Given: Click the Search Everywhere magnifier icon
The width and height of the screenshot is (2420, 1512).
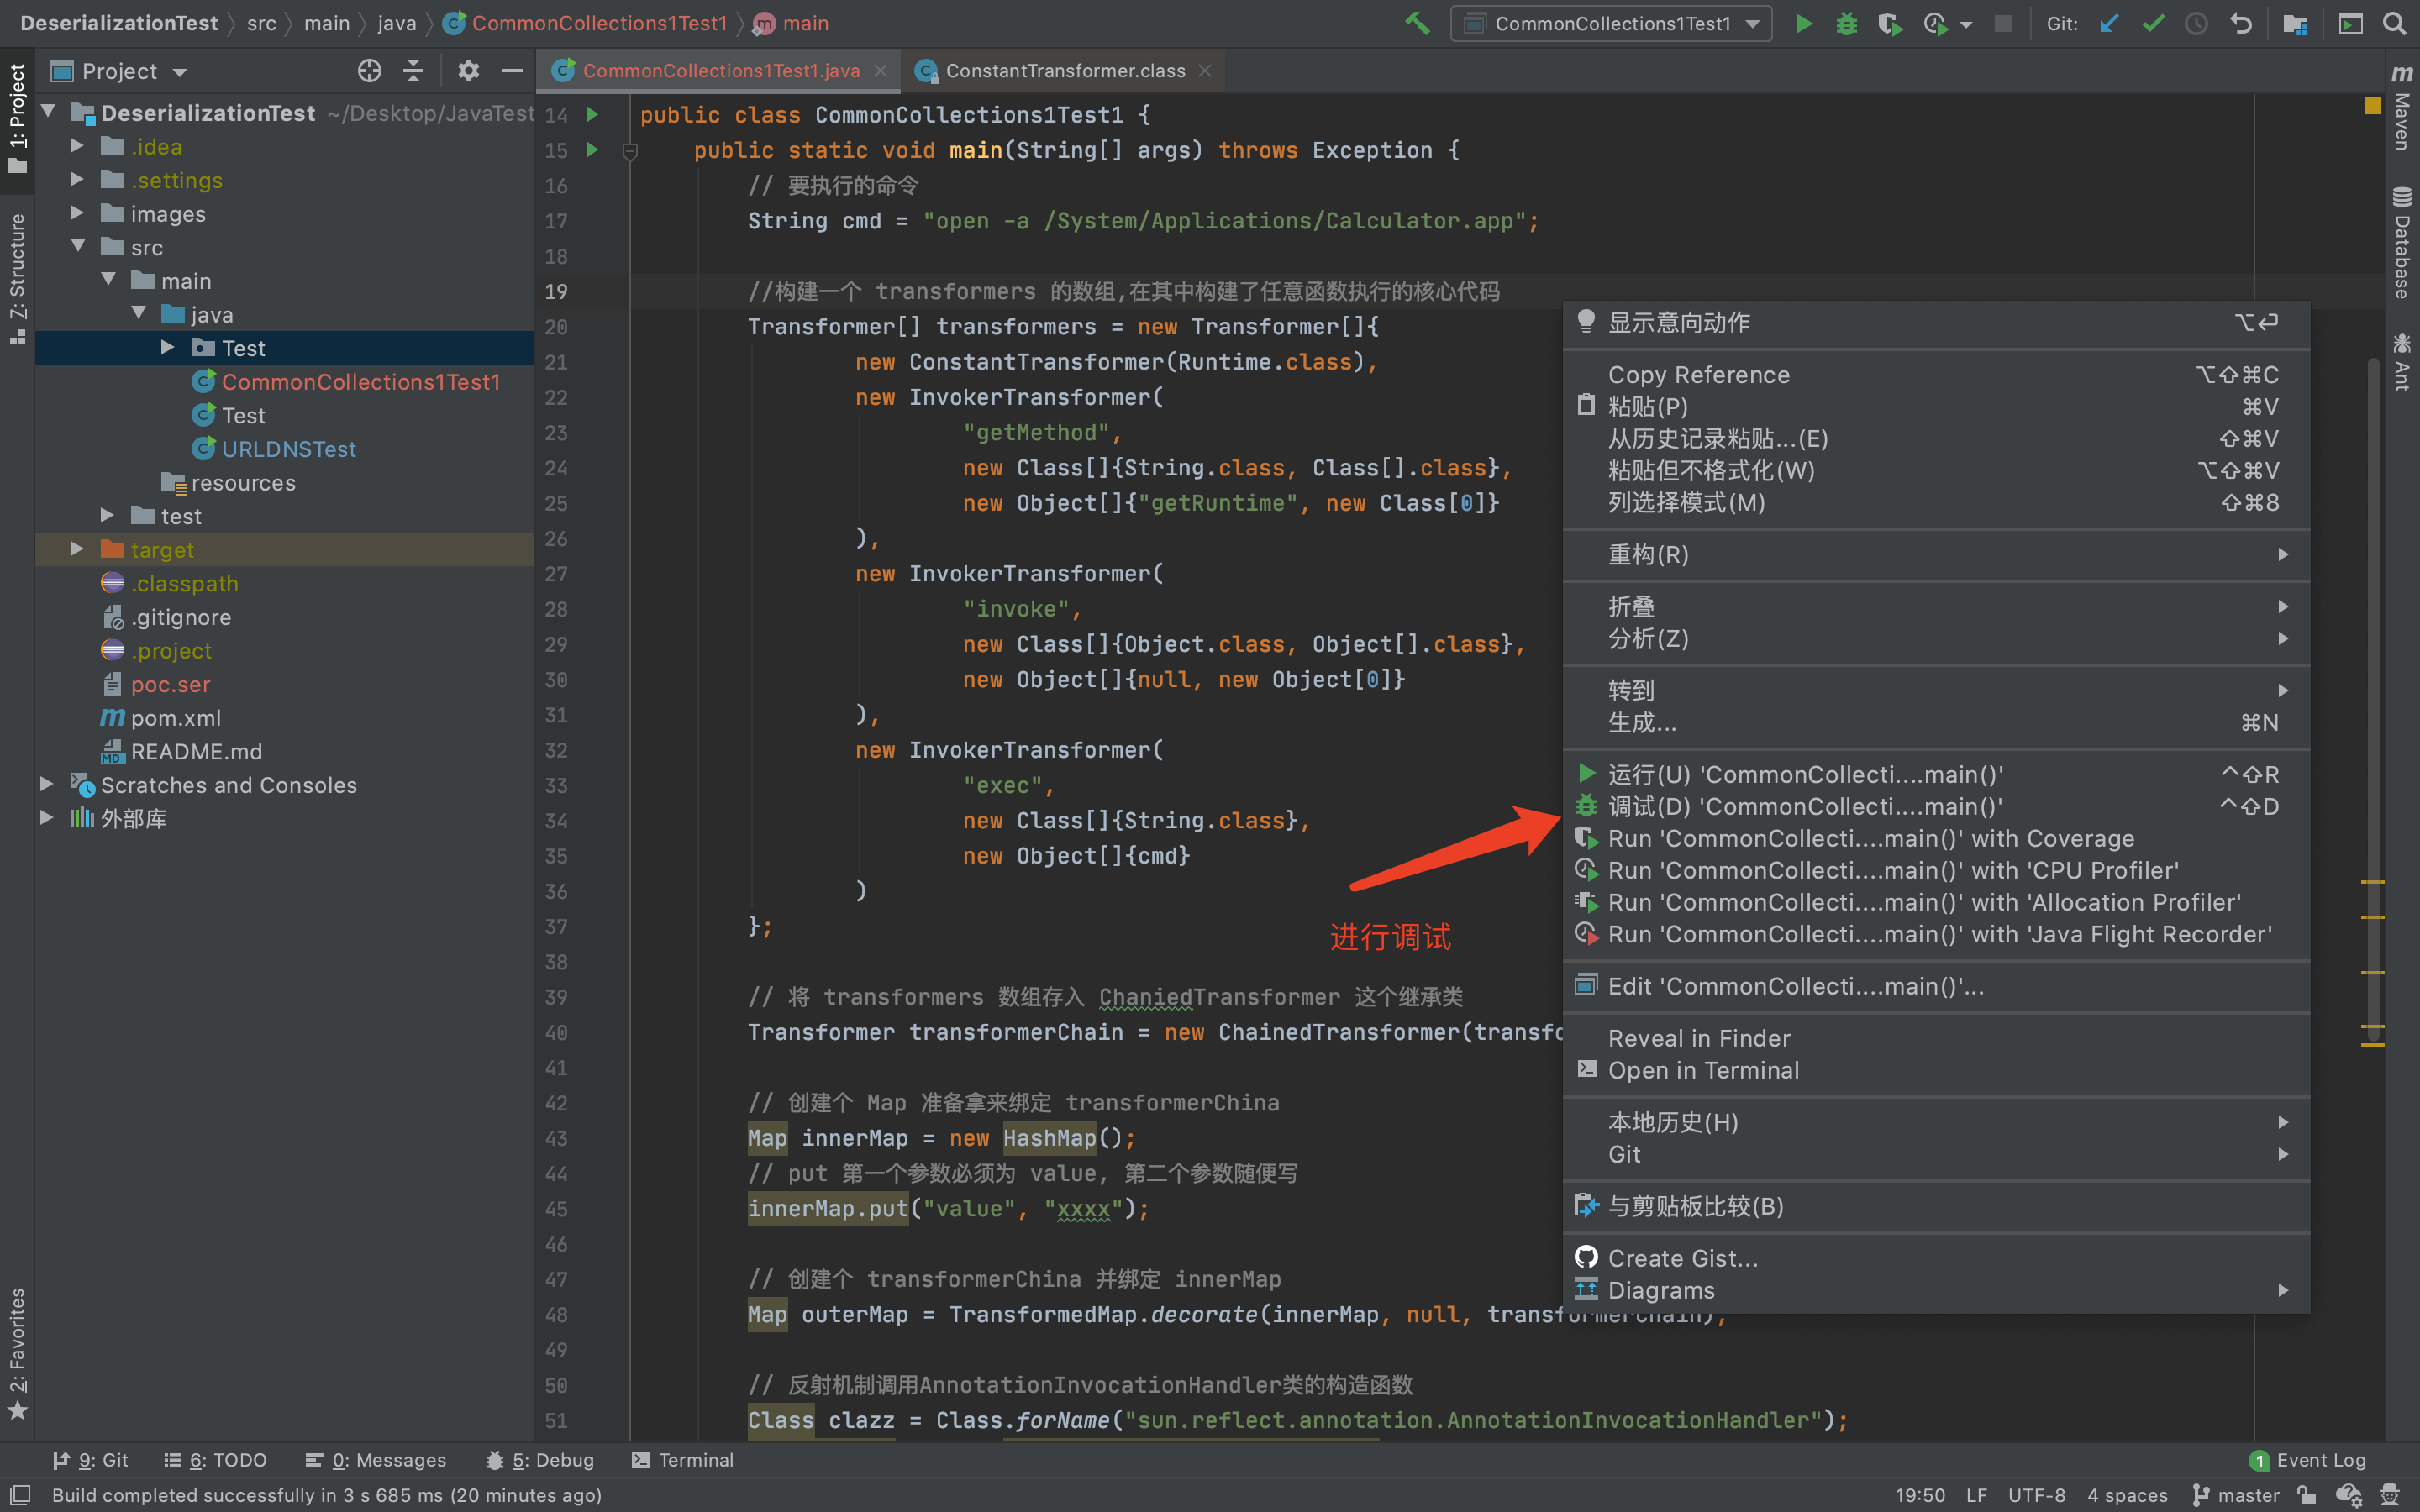Looking at the screenshot, I should click(x=2393, y=23).
